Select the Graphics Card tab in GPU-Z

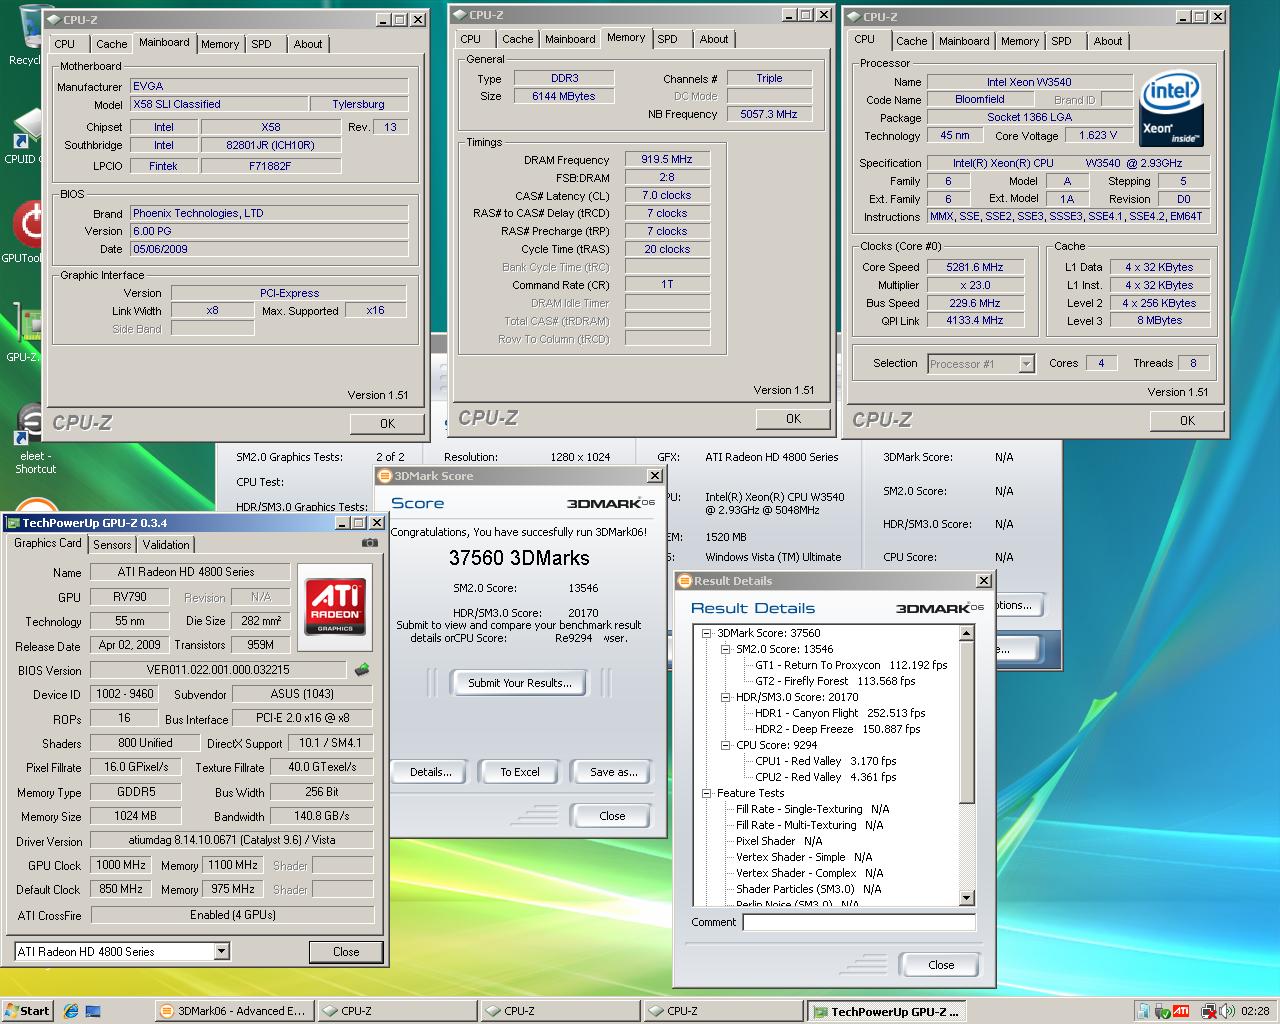(x=48, y=543)
